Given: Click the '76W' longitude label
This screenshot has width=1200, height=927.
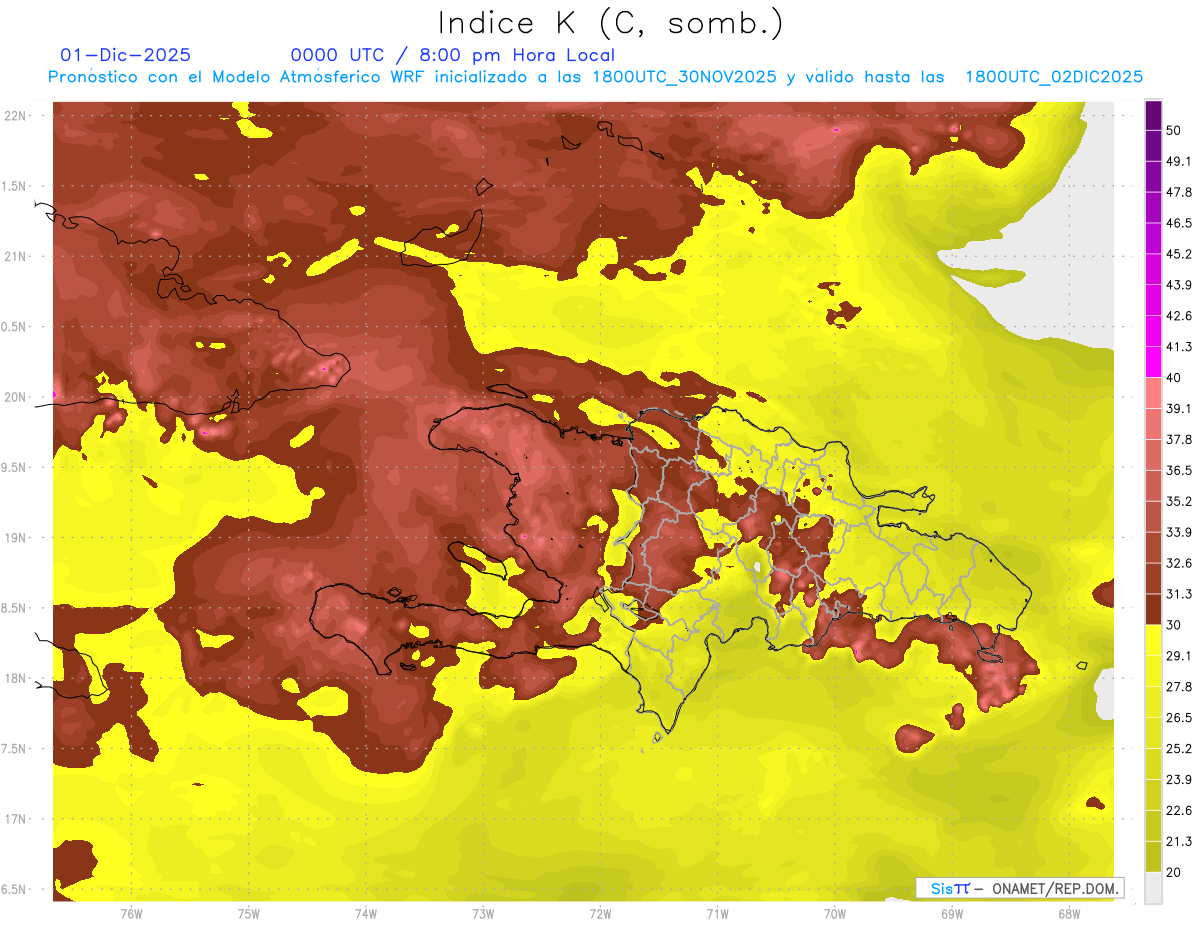Looking at the screenshot, I should tap(131, 913).
